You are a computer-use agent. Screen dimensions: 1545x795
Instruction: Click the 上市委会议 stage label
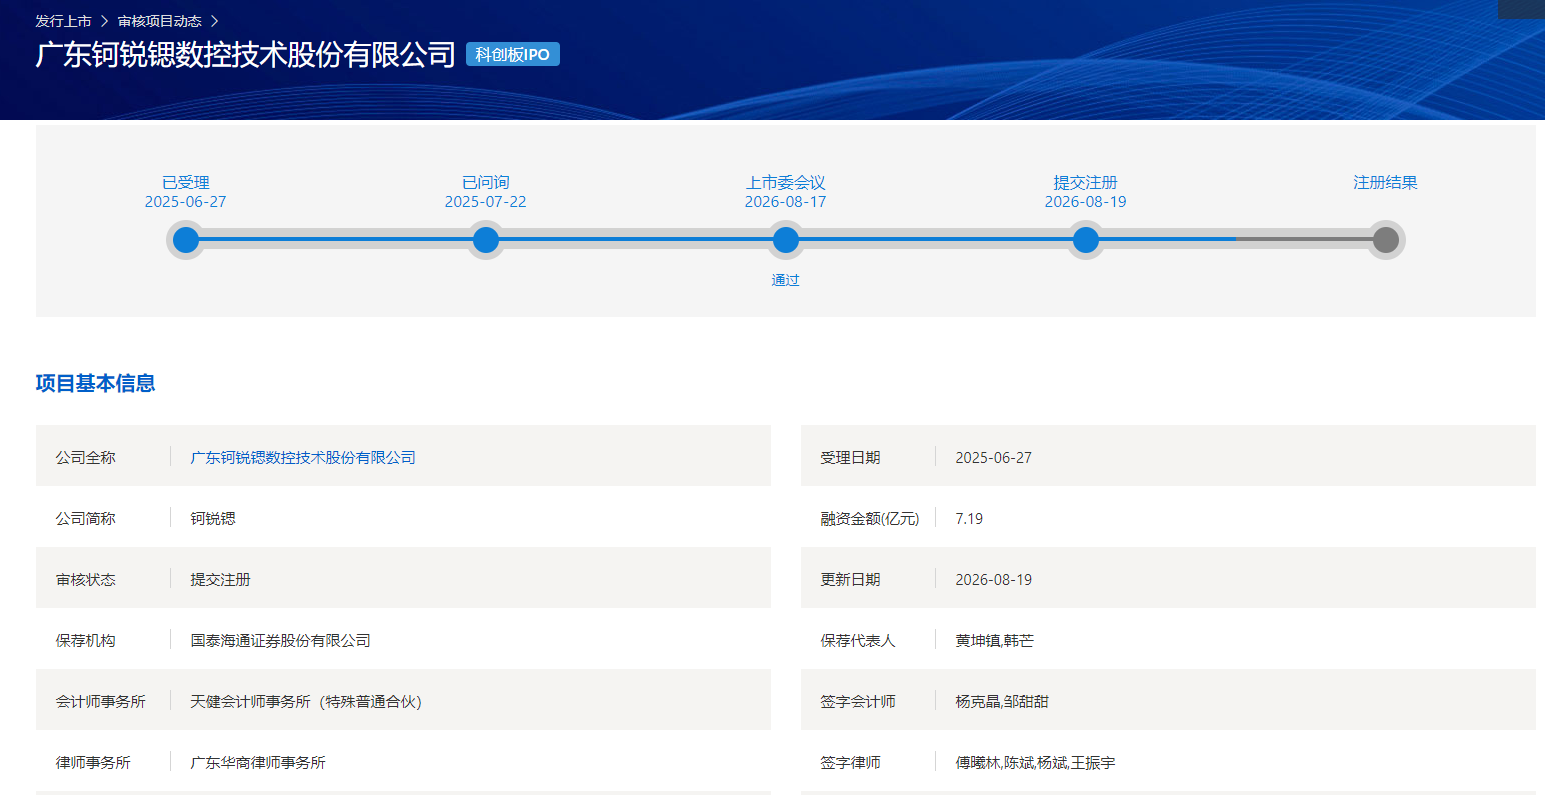click(x=786, y=183)
